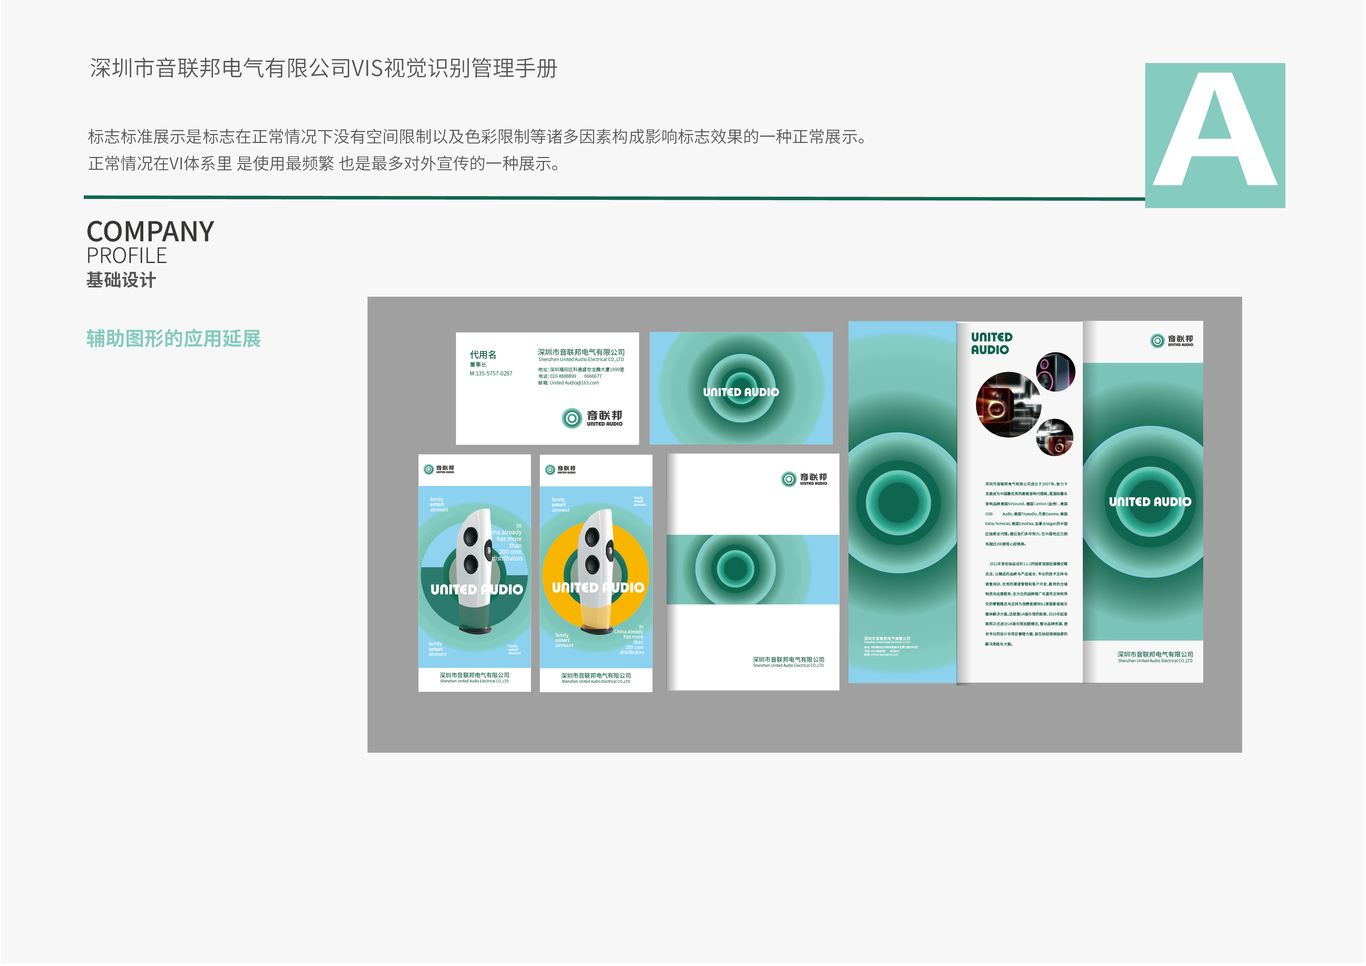Select the "COMPANY" heading
Viewport: 1366px width, 966px height.
tap(150, 231)
